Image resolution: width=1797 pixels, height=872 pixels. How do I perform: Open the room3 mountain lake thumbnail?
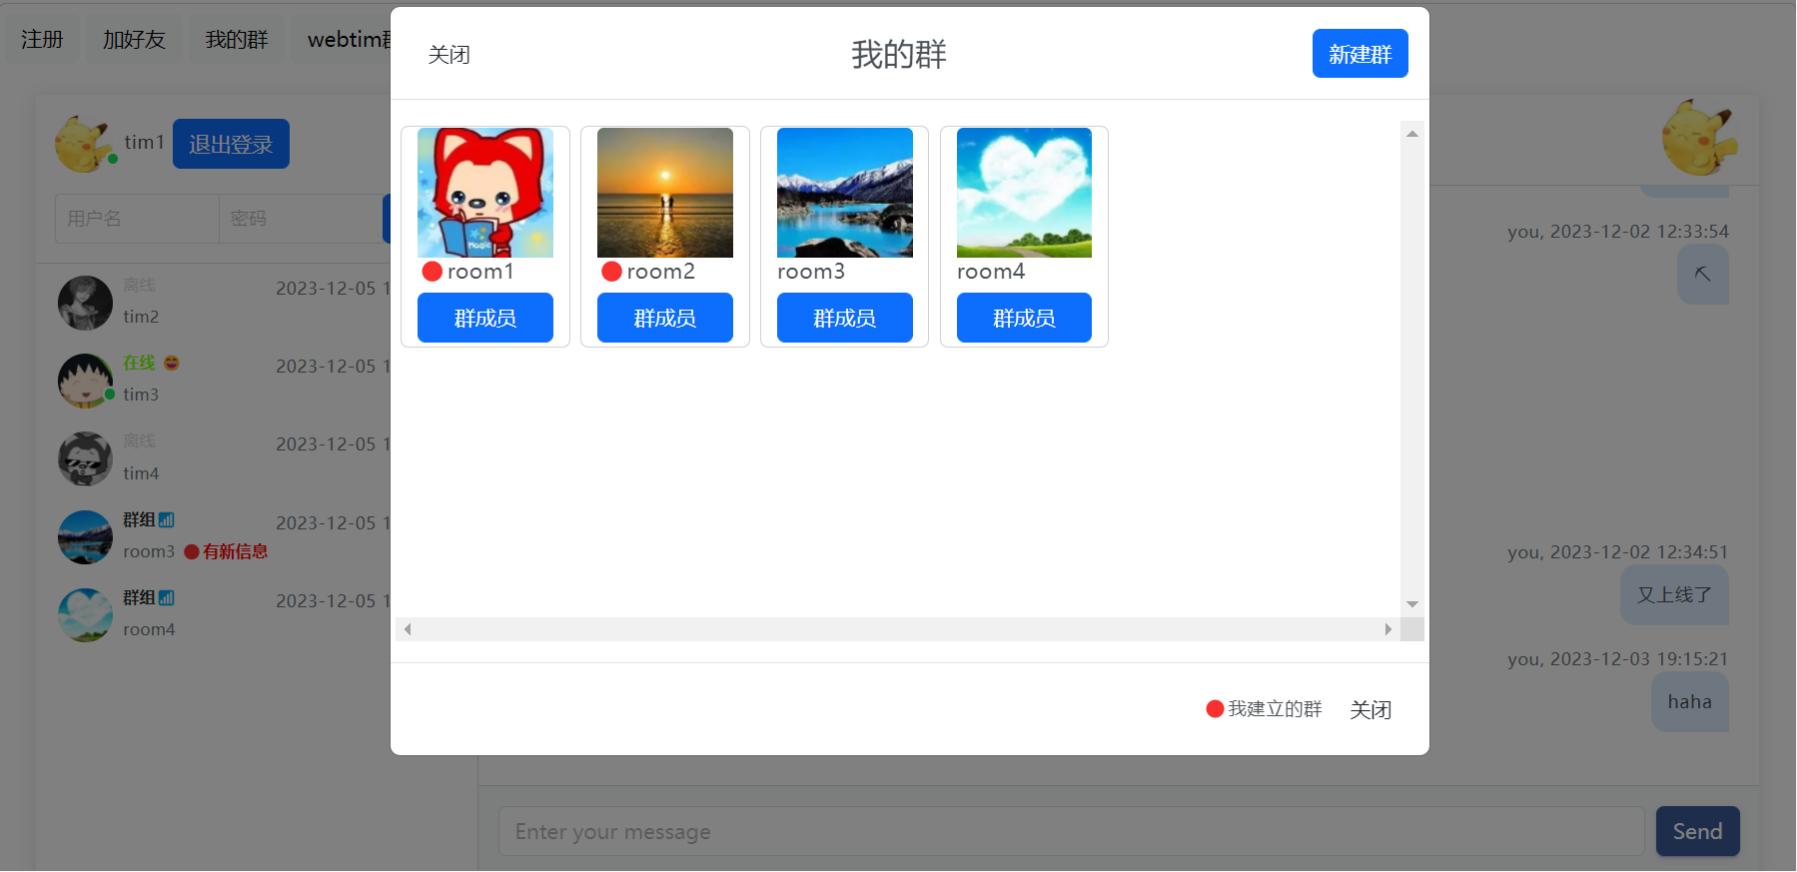[844, 192]
